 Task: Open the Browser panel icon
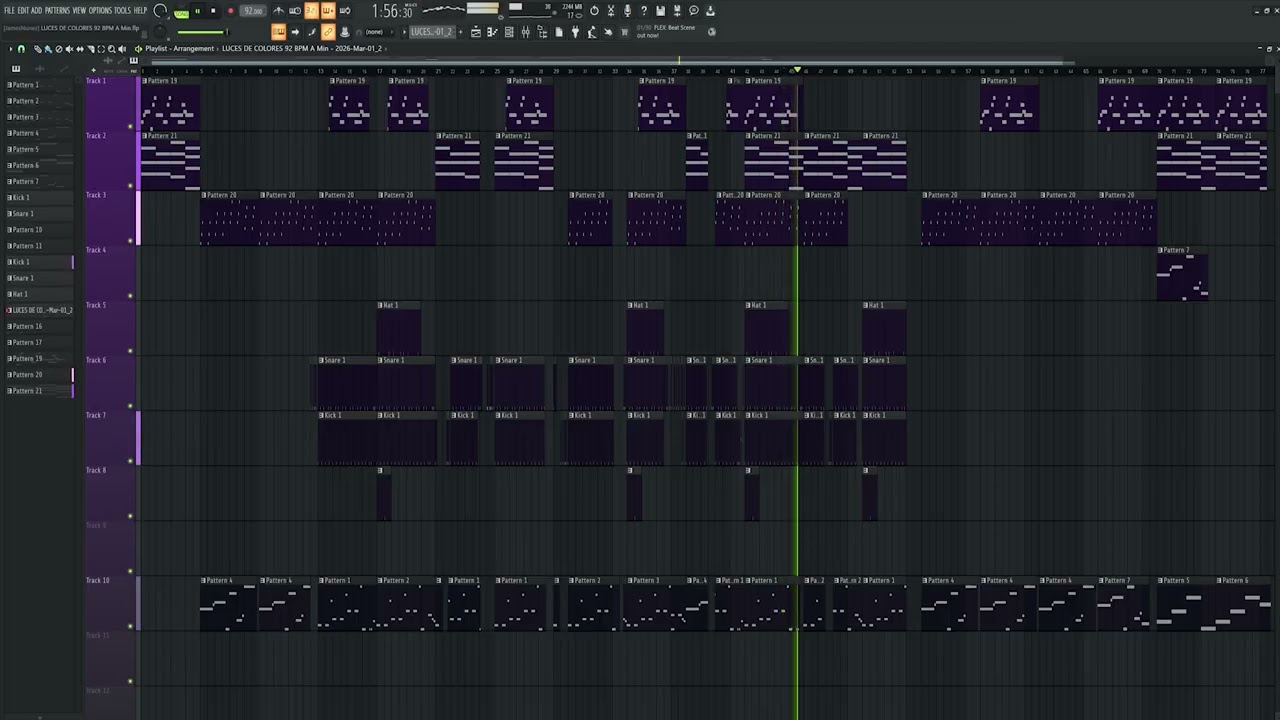point(542,32)
